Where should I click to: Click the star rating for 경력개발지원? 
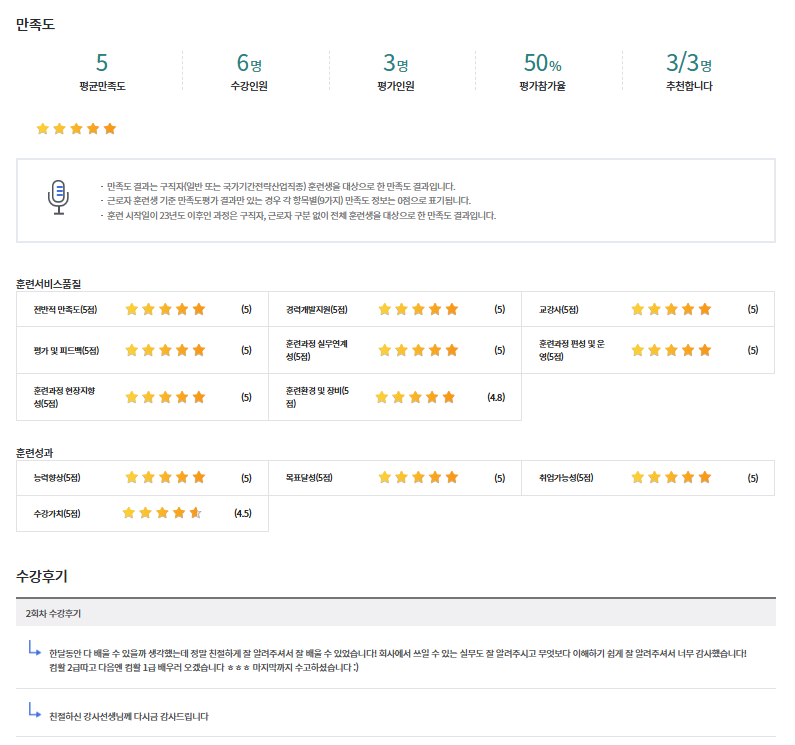click(x=418, y=309)
